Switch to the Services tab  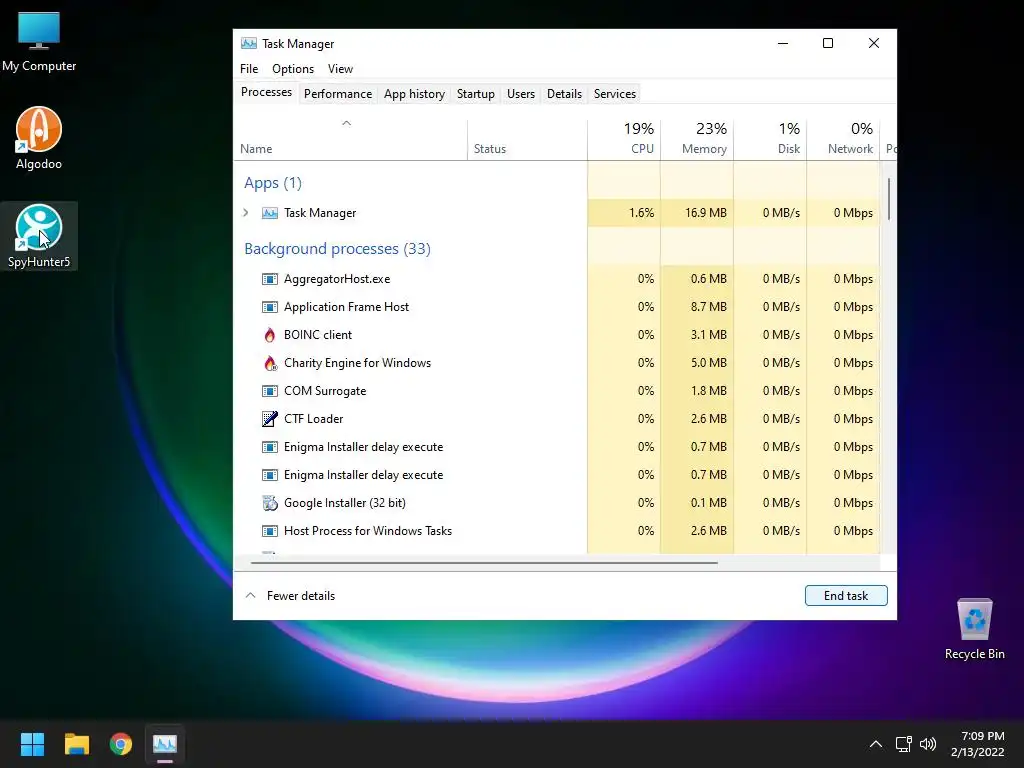tap(615, 93)
